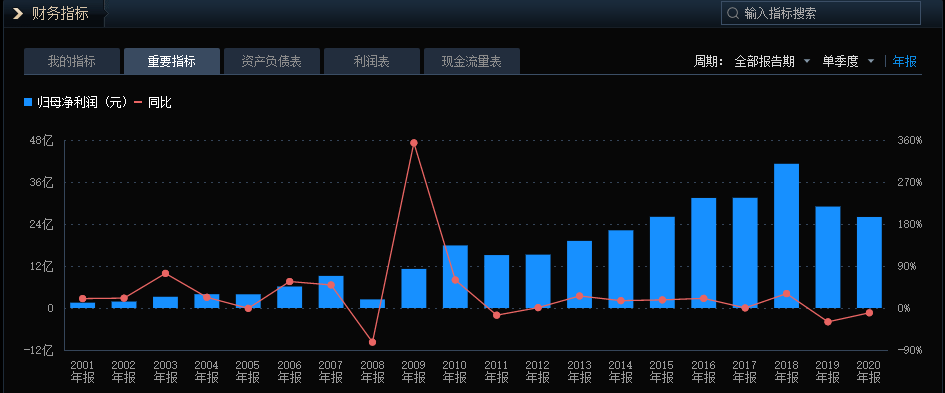Click the 财务指标 panel title
This screenshot has height=393, width=945.
pyautogui.click(x=60, y=13)
